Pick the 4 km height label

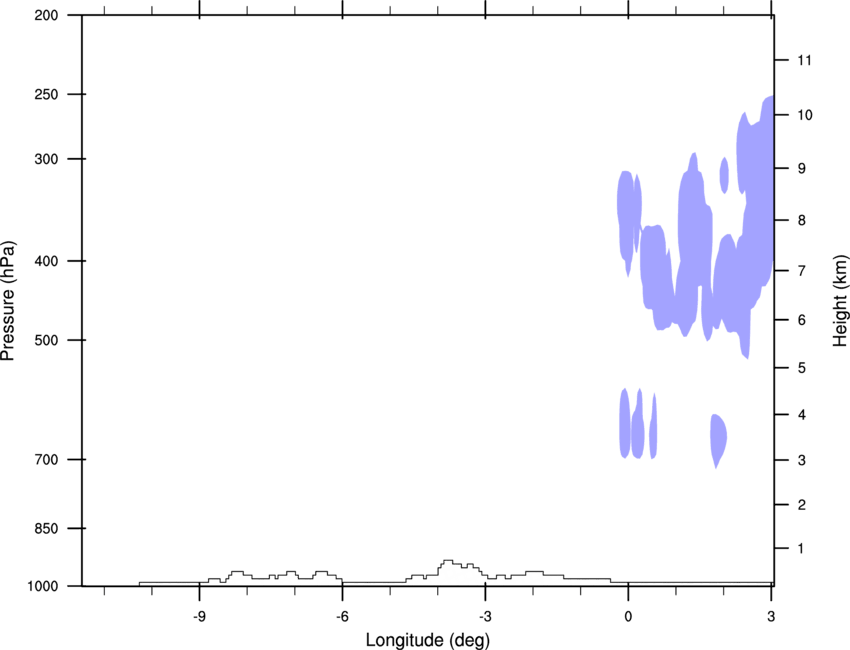point(802,415)
